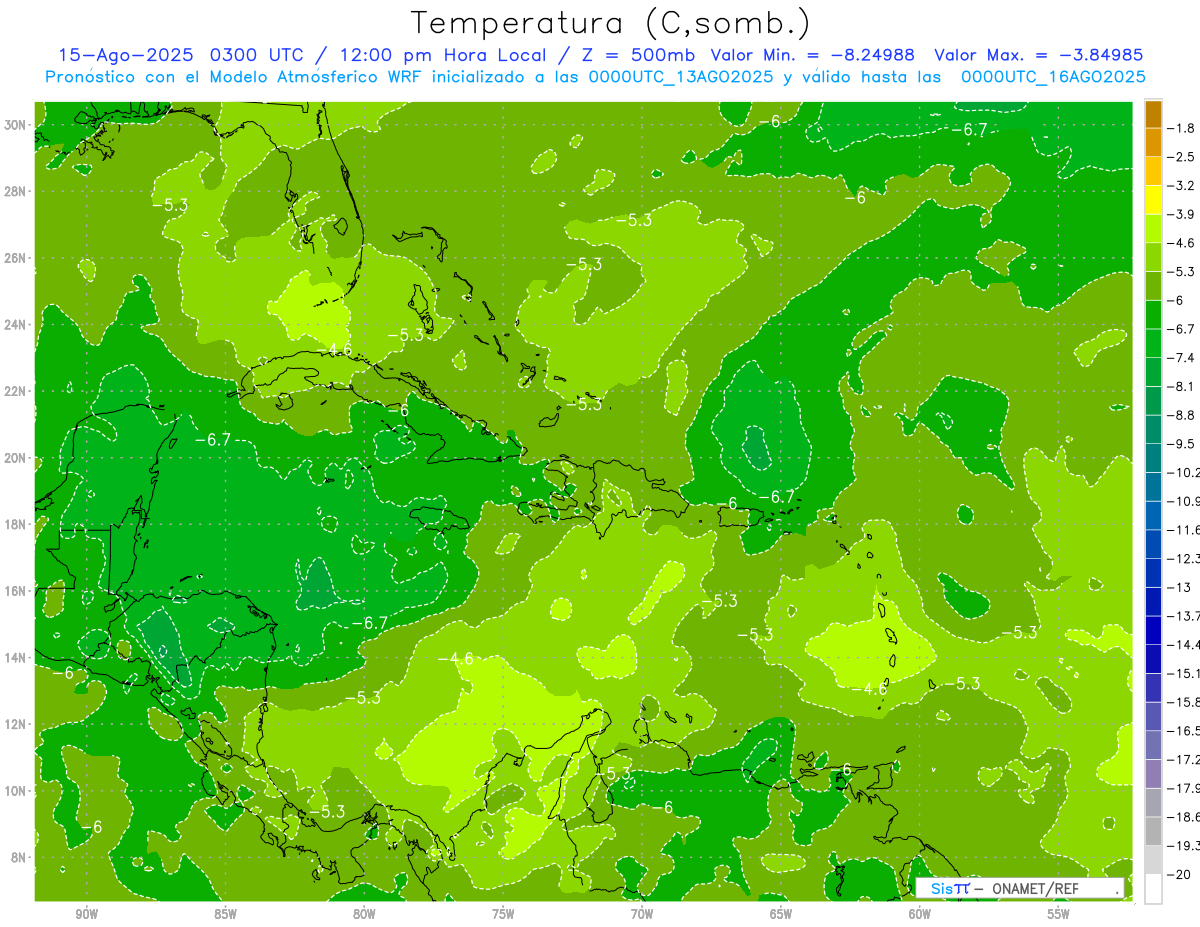Click valid-until time "0000UTC_16AGO2025"

pyautogui.click(x=1053, y=77)
